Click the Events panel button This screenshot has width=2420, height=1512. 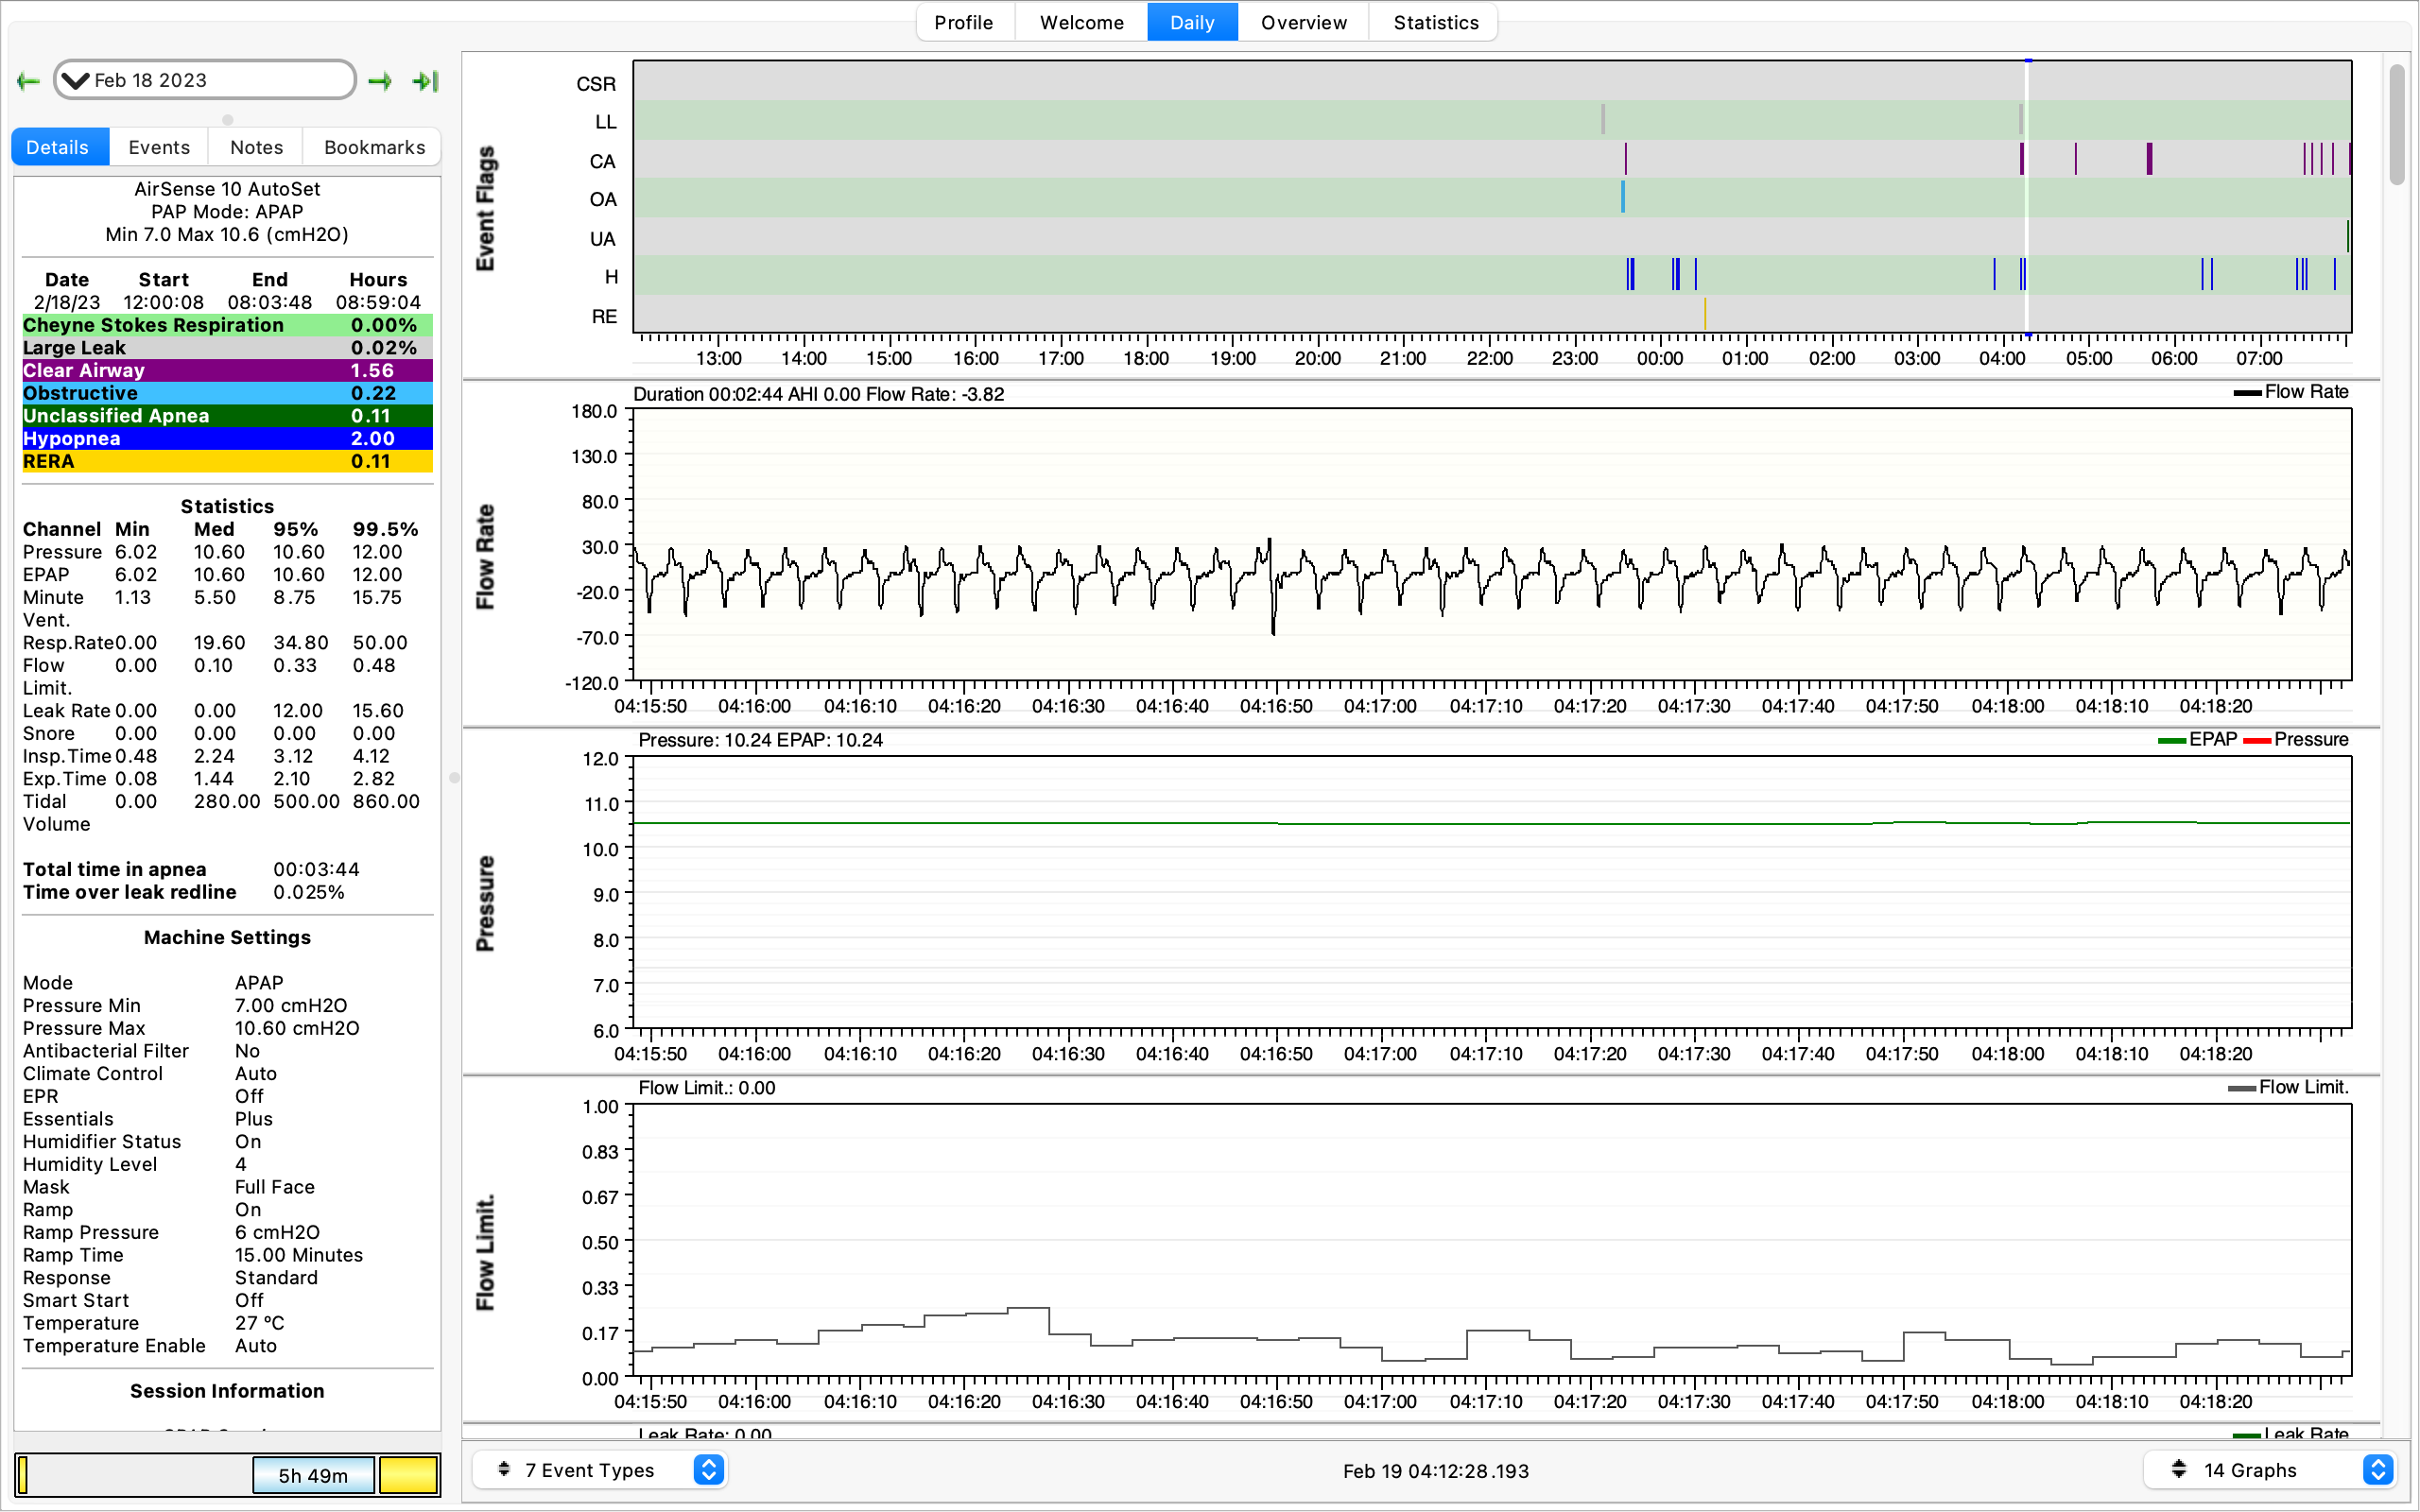click(161, 146)
